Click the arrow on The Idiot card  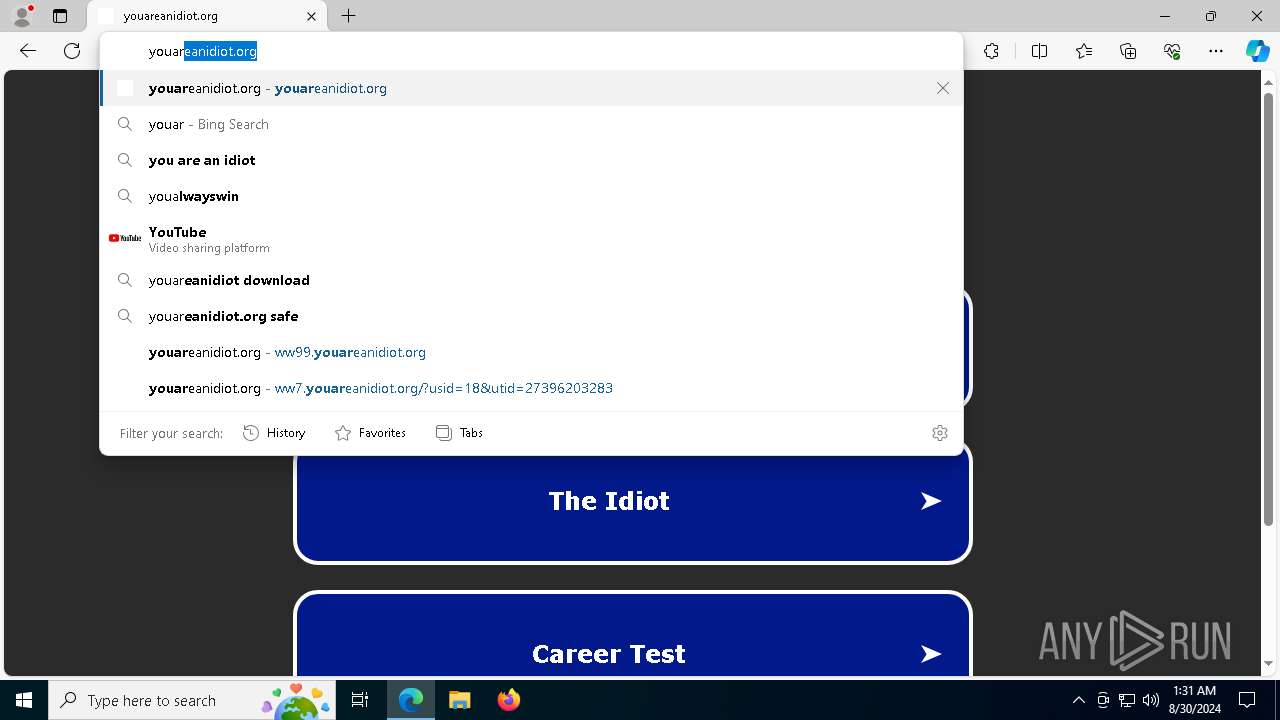pos(931,501)
